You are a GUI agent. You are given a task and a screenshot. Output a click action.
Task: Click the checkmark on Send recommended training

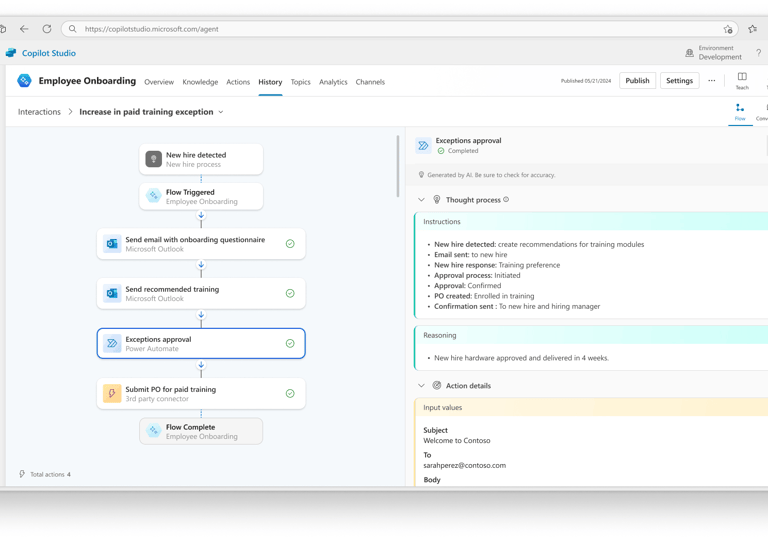290,294
